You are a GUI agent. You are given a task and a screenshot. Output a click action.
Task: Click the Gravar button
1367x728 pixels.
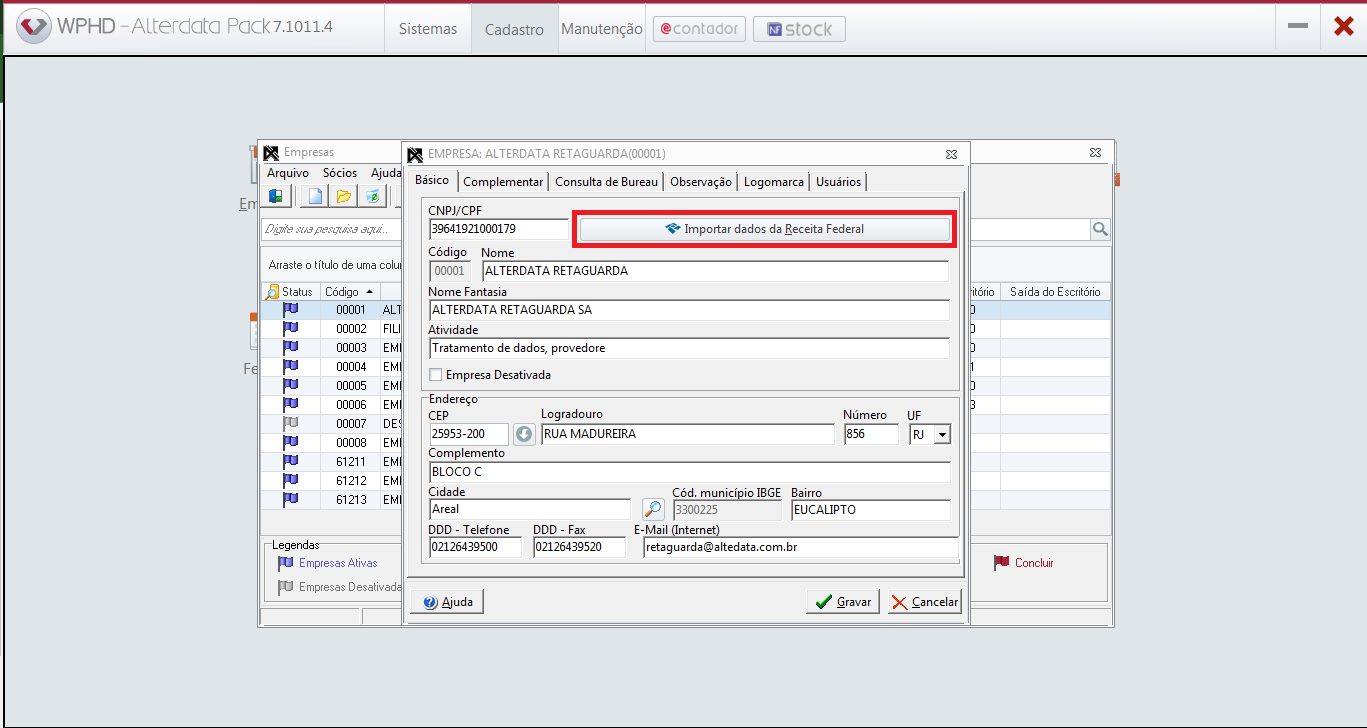(843, 602)
